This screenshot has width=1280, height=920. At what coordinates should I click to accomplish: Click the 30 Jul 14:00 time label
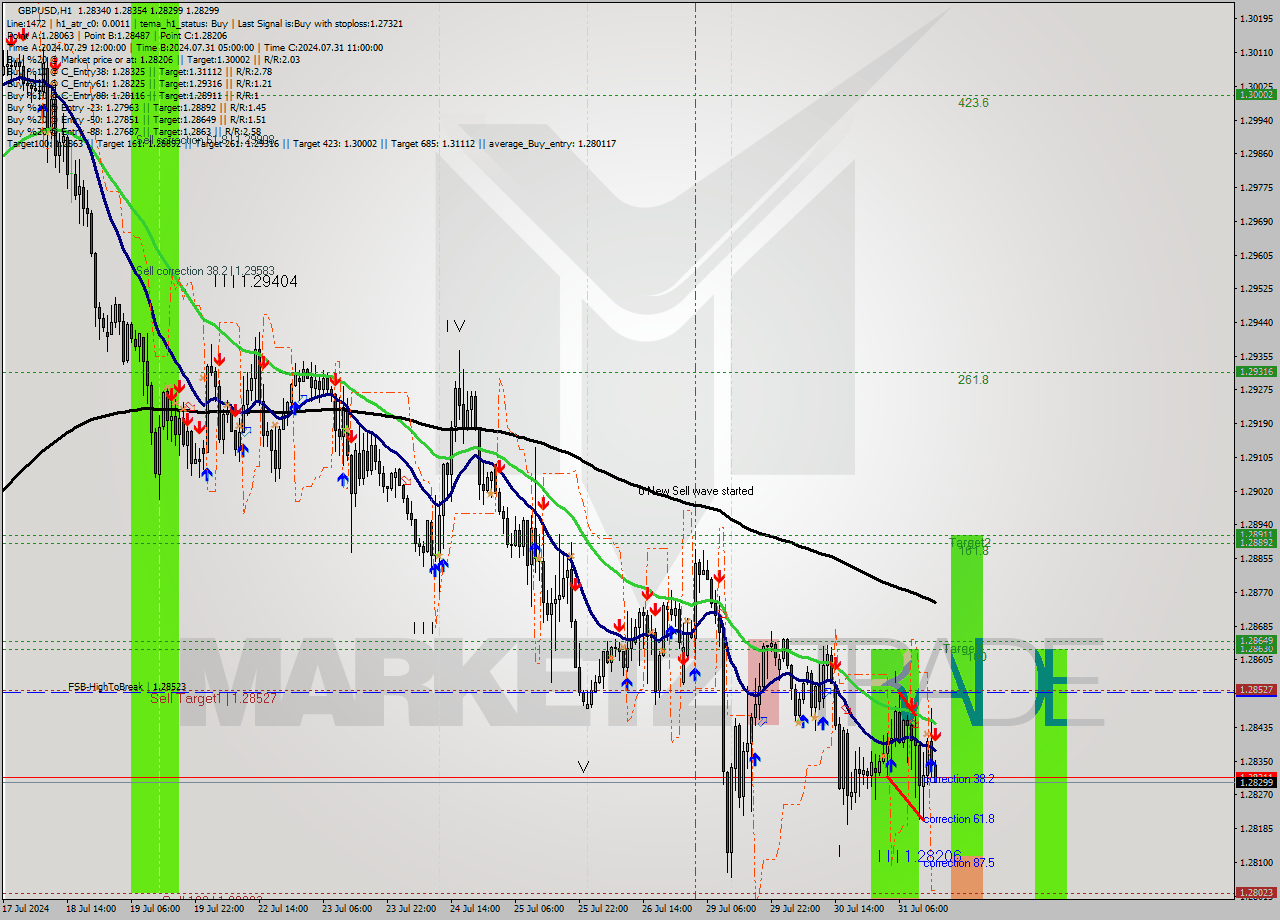pos(859,910)
